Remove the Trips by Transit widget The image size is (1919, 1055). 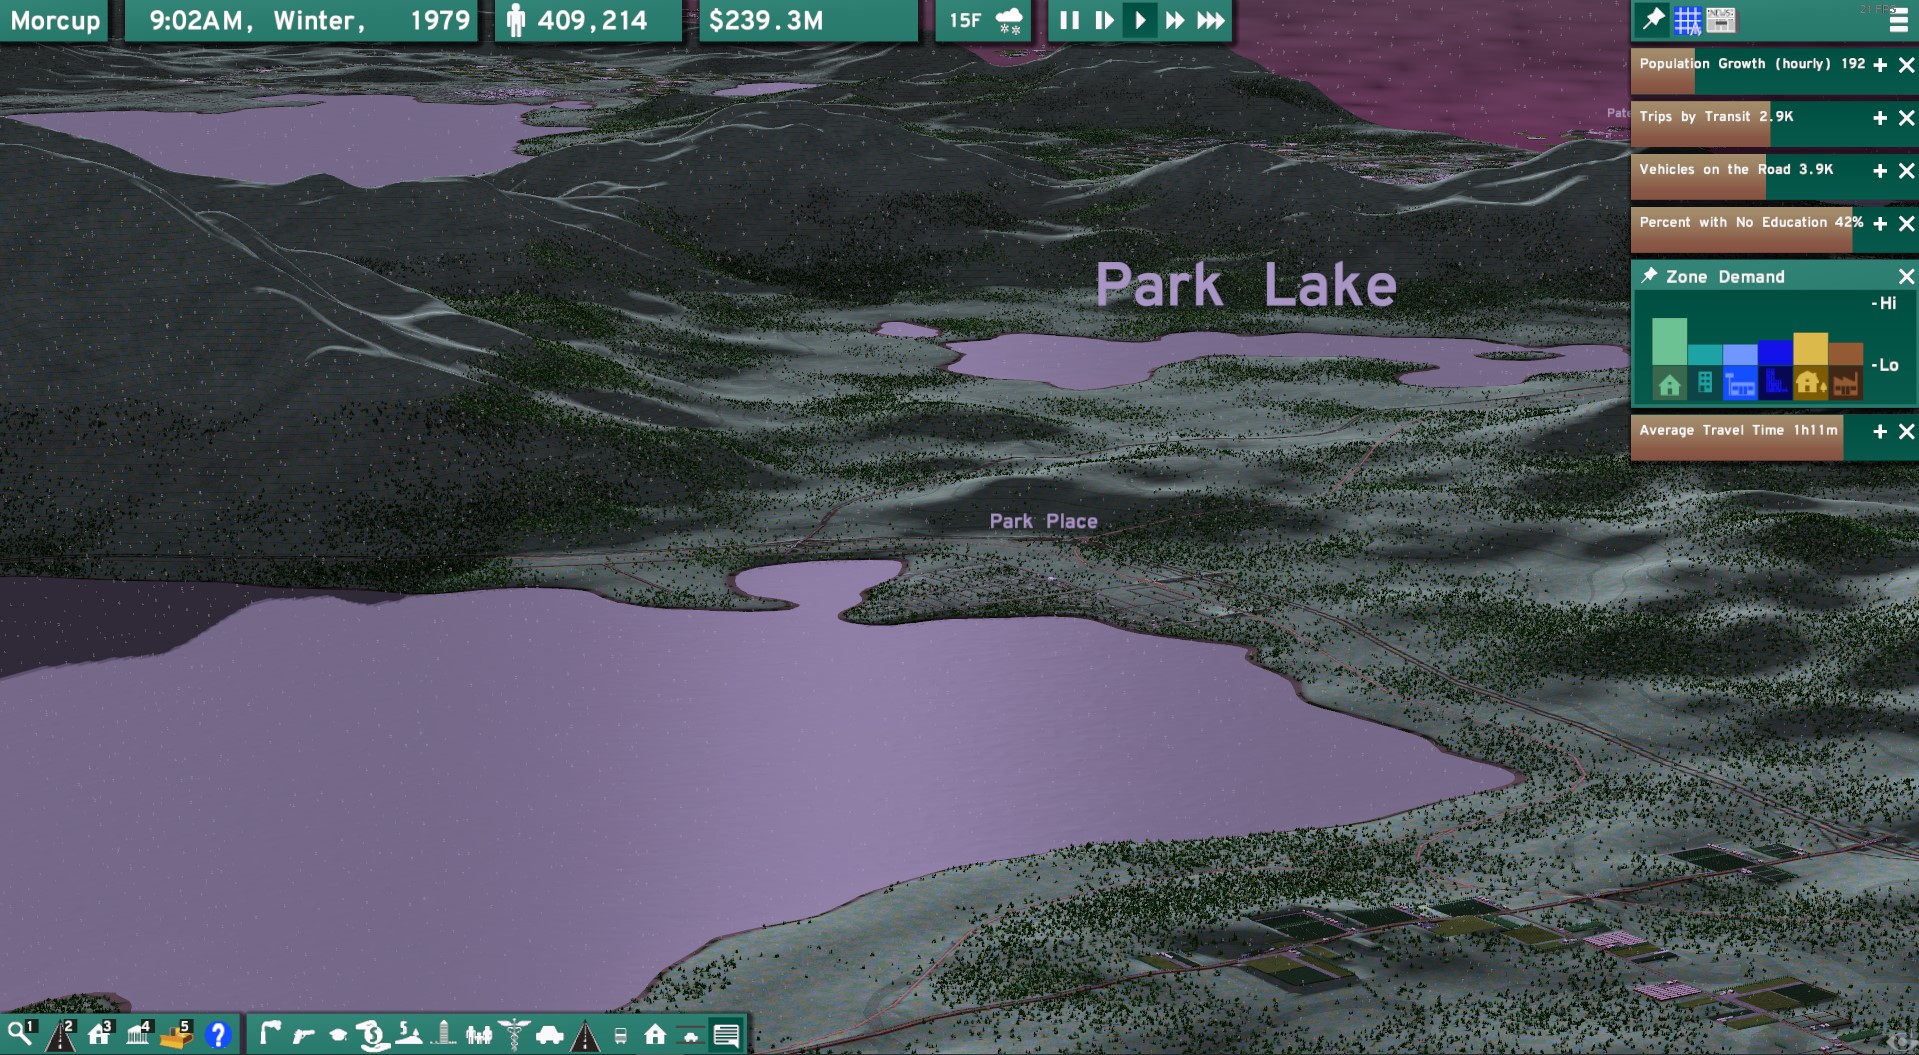pos(1906,118)
